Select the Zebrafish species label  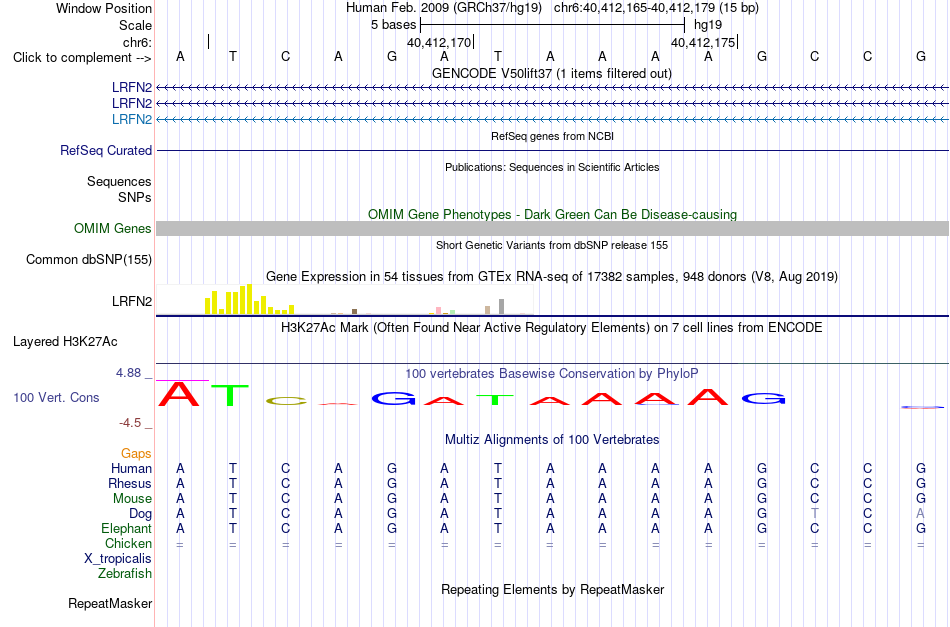125,573
